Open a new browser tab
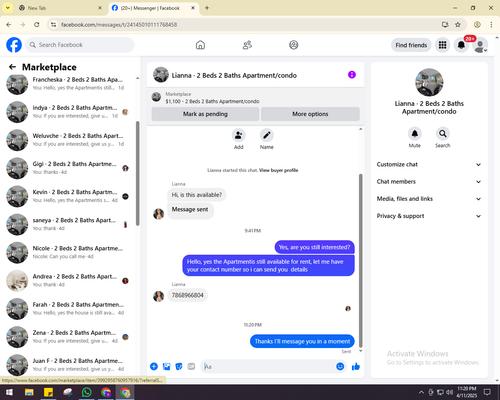The image size is (500, 400). point(207,8)
